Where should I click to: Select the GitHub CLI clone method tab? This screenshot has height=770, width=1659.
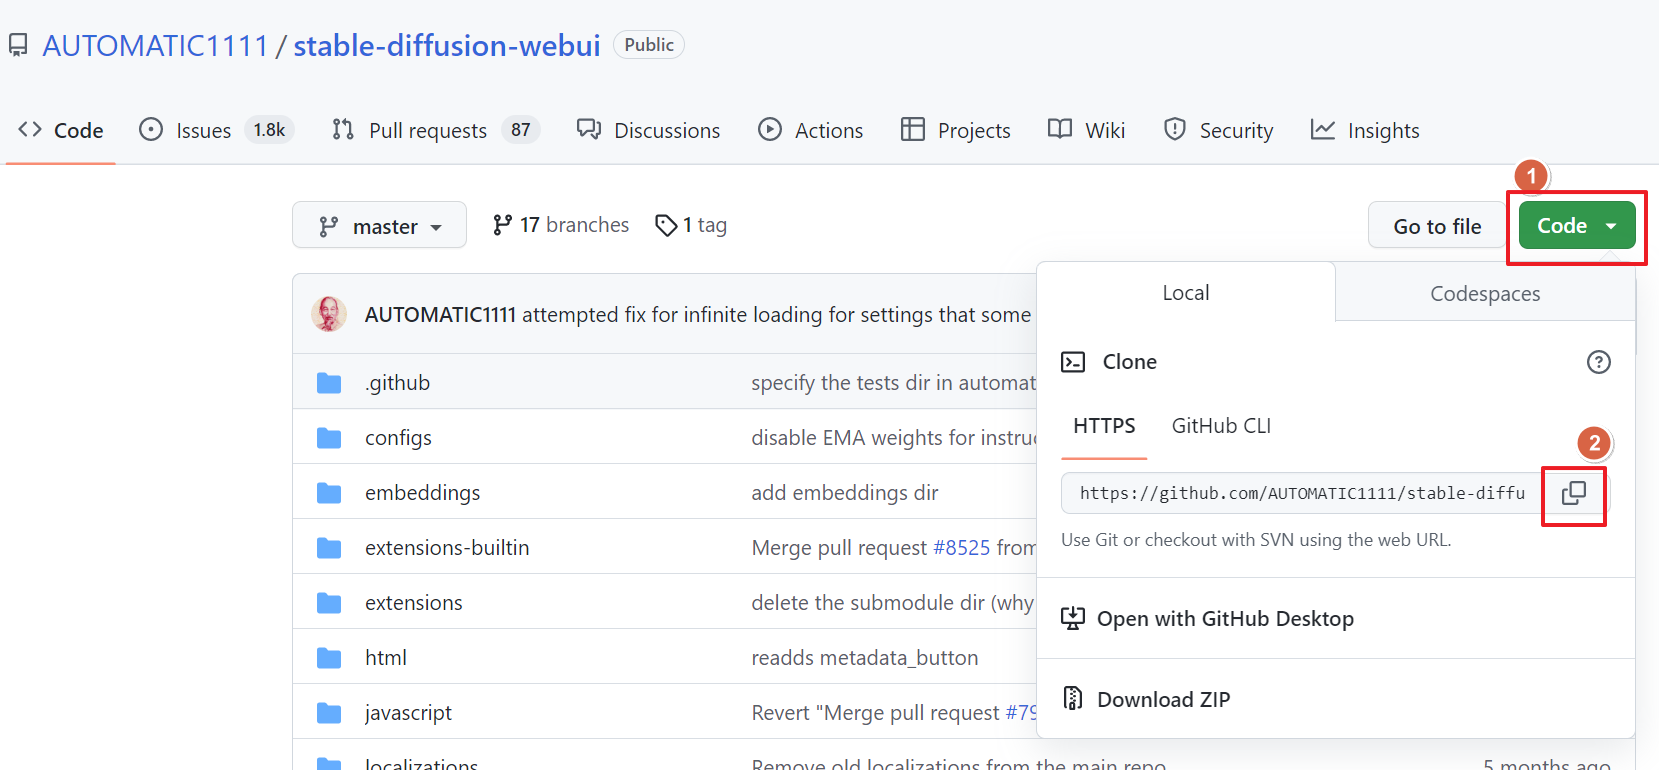click(x=1221, y=426)
